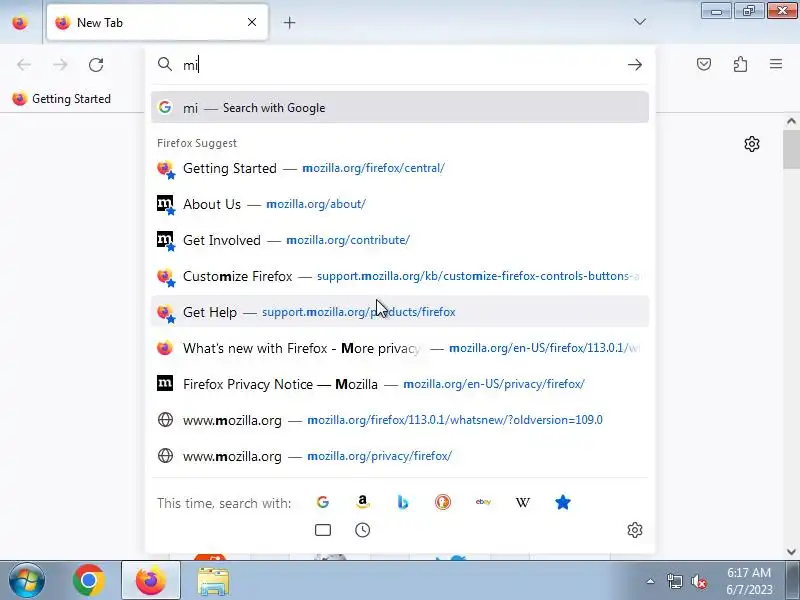Open a new tab with plus button
This screenshot has width=800, height=600.
point(289,22)
